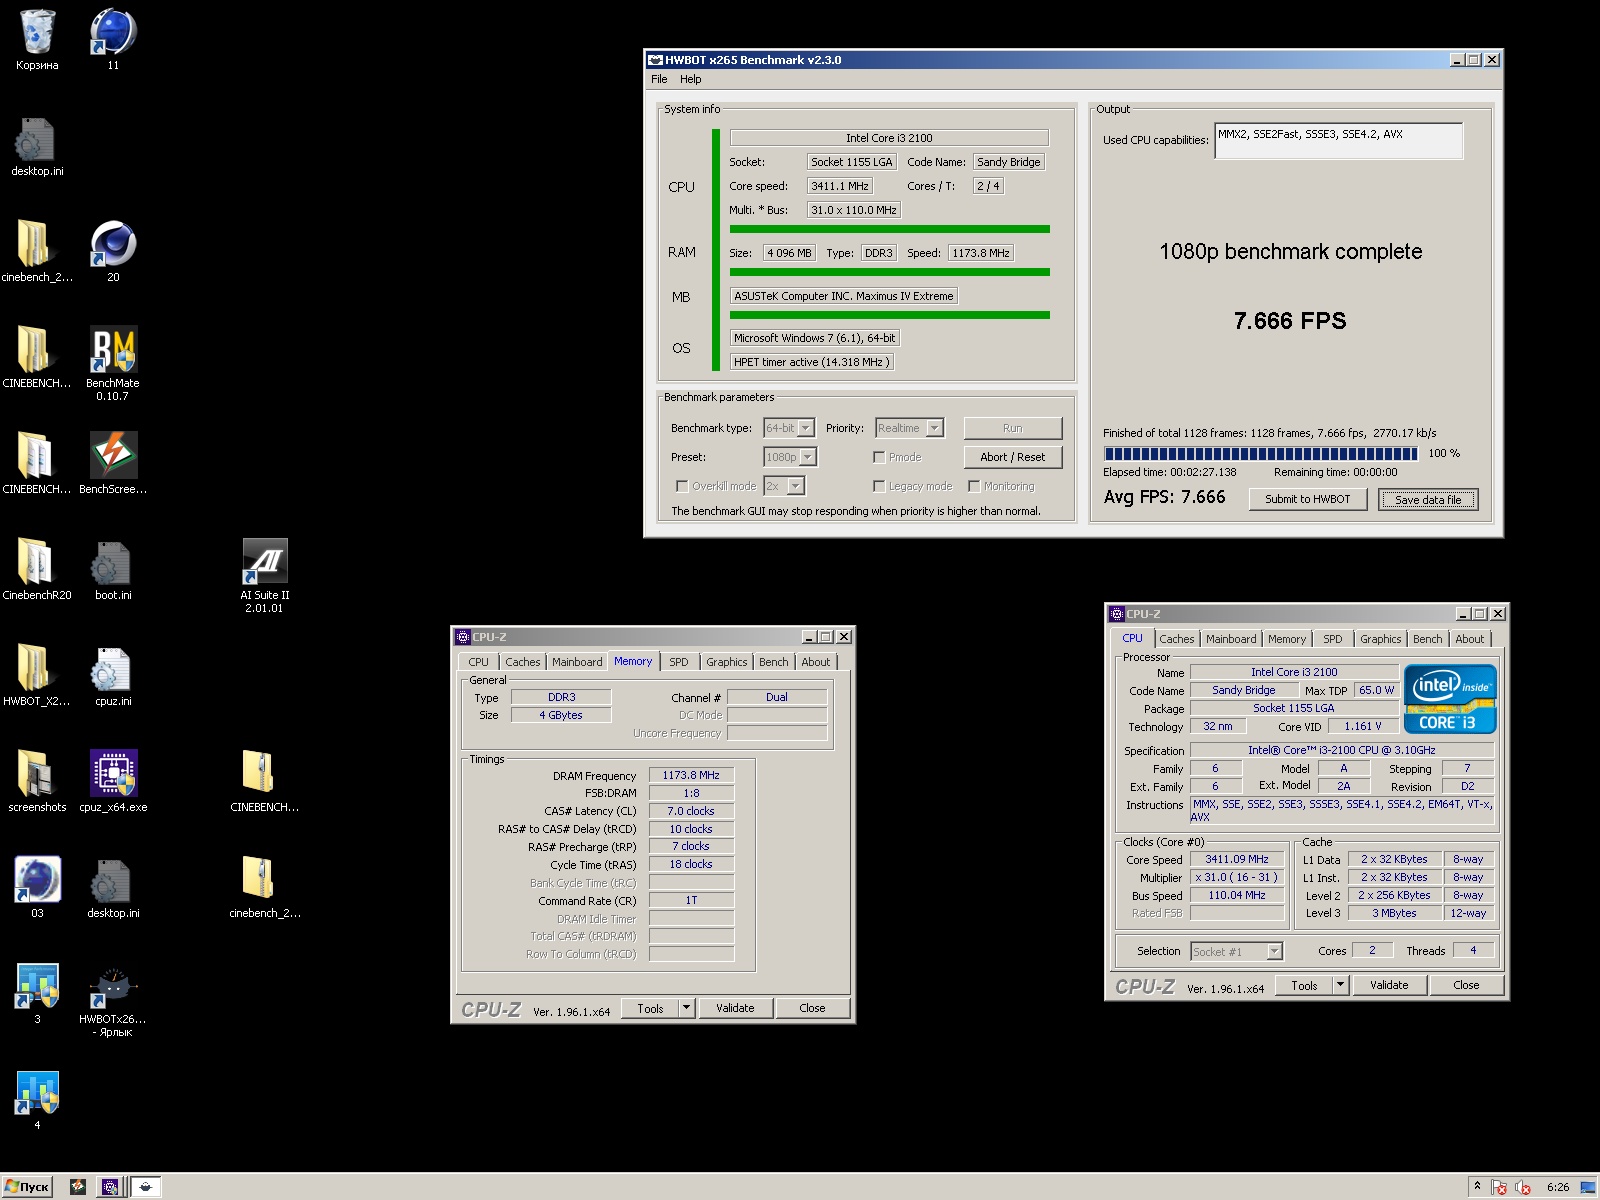Image resolution: width=1600 pixels, height=1200 pixels.
Task: Click the 6:26 taskbar clock
Action: (x=1558, y=1187)
